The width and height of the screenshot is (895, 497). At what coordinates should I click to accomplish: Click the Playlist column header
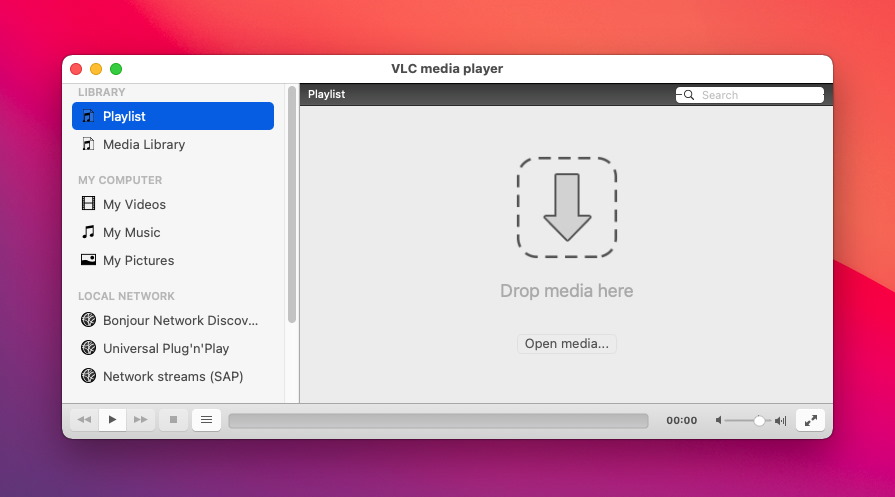click(326, 94)
